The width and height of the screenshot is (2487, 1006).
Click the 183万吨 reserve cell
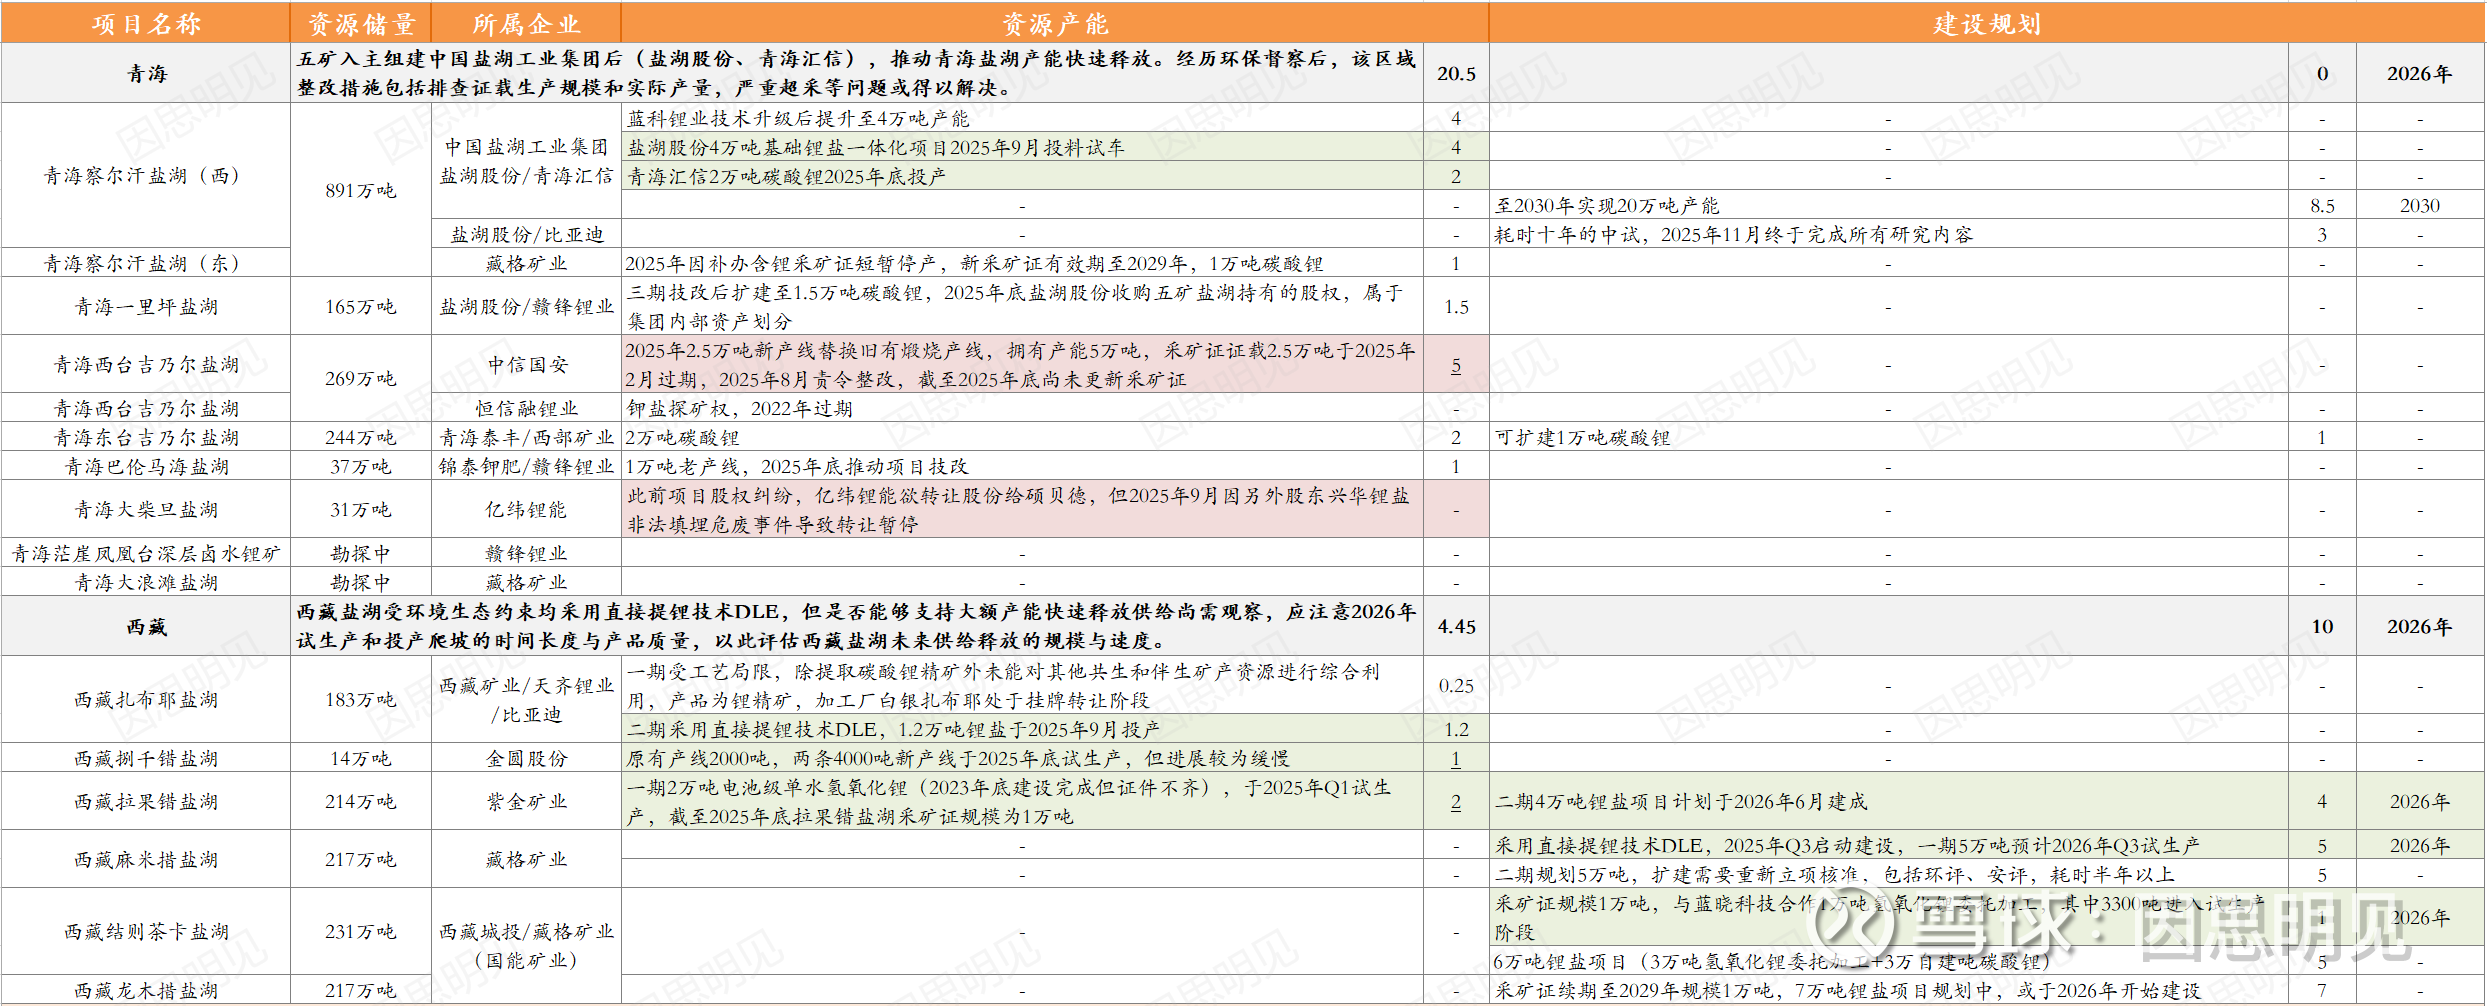point(361,699)
